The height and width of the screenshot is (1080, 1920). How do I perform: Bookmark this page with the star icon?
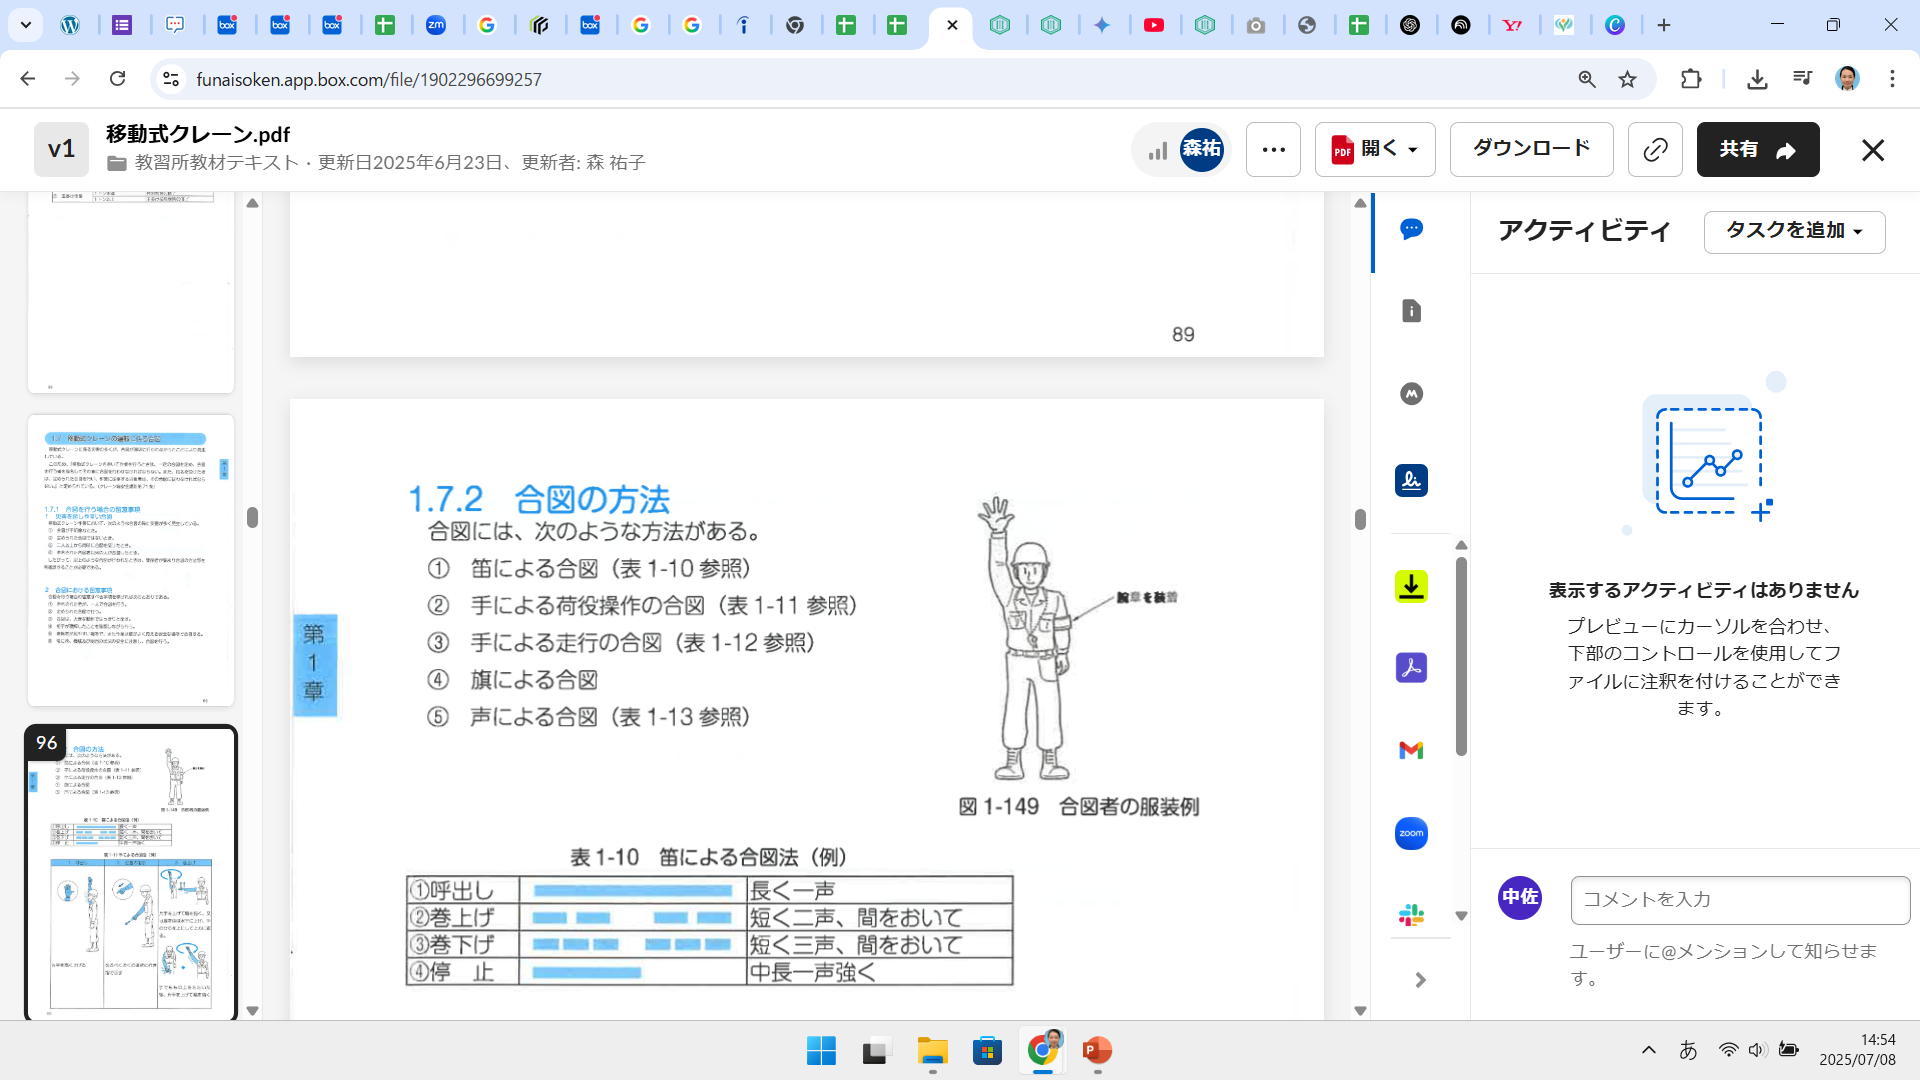click(x=1628, y=79)
